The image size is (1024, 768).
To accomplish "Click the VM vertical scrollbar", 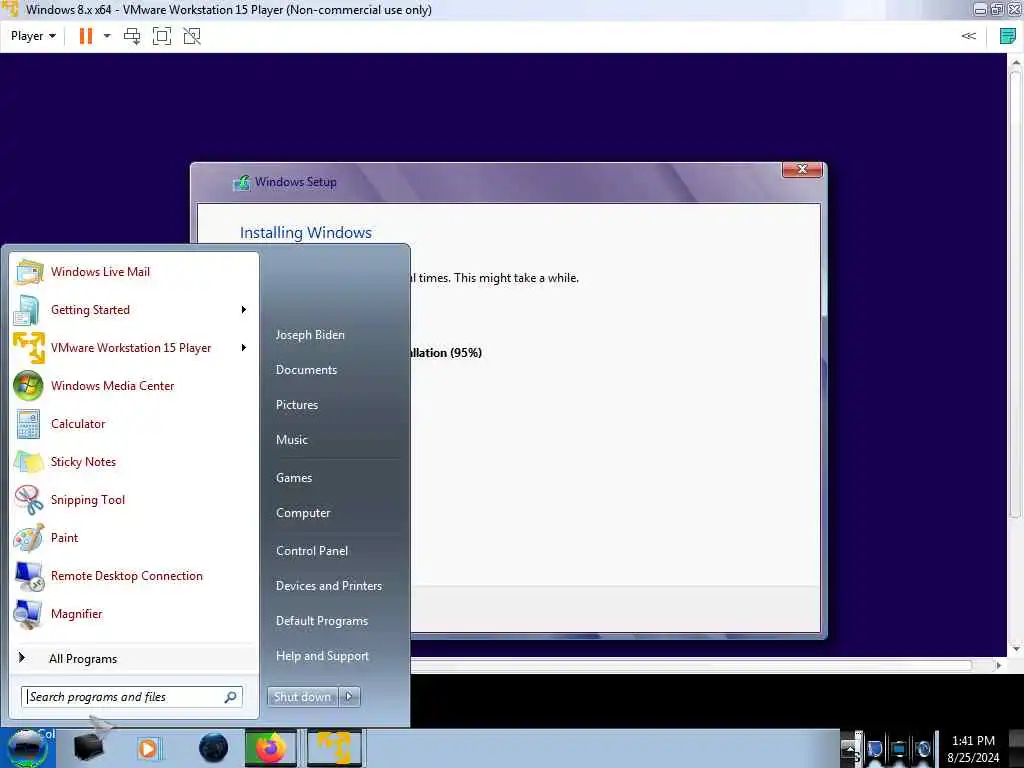I will pyautogui.click(x=1016, y=294).
